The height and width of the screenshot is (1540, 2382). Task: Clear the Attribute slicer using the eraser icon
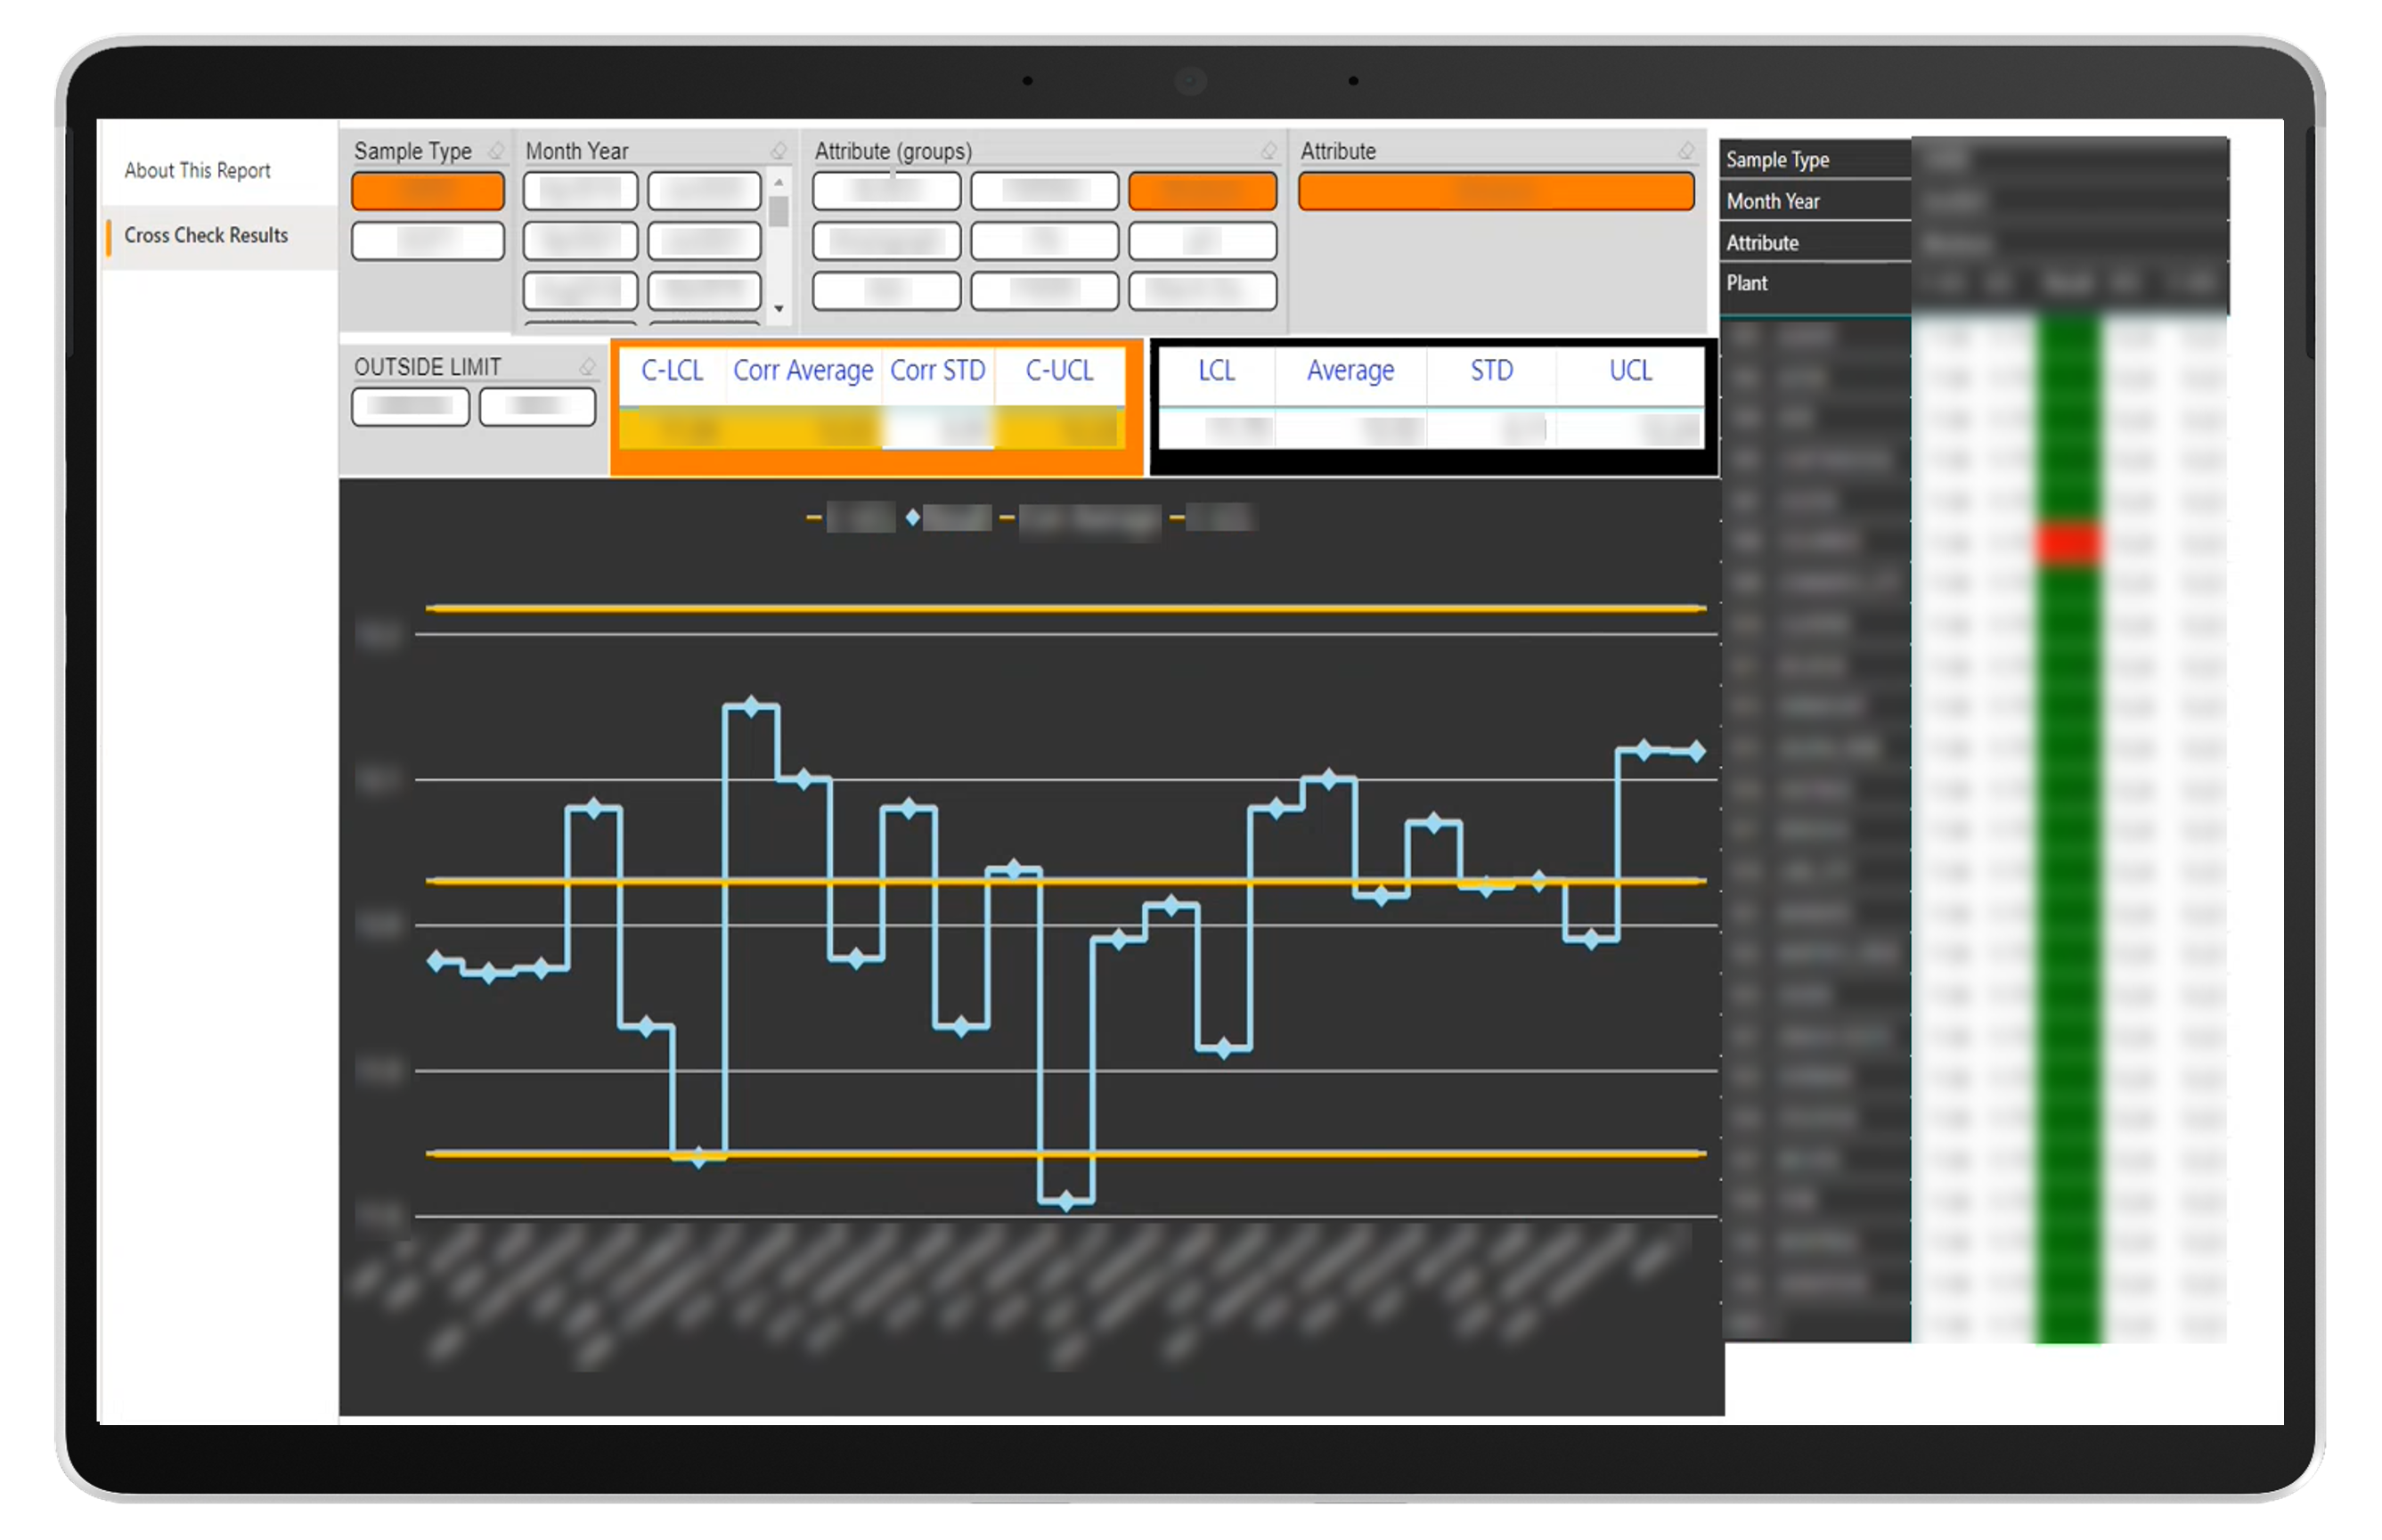[x=1687, y=151]
